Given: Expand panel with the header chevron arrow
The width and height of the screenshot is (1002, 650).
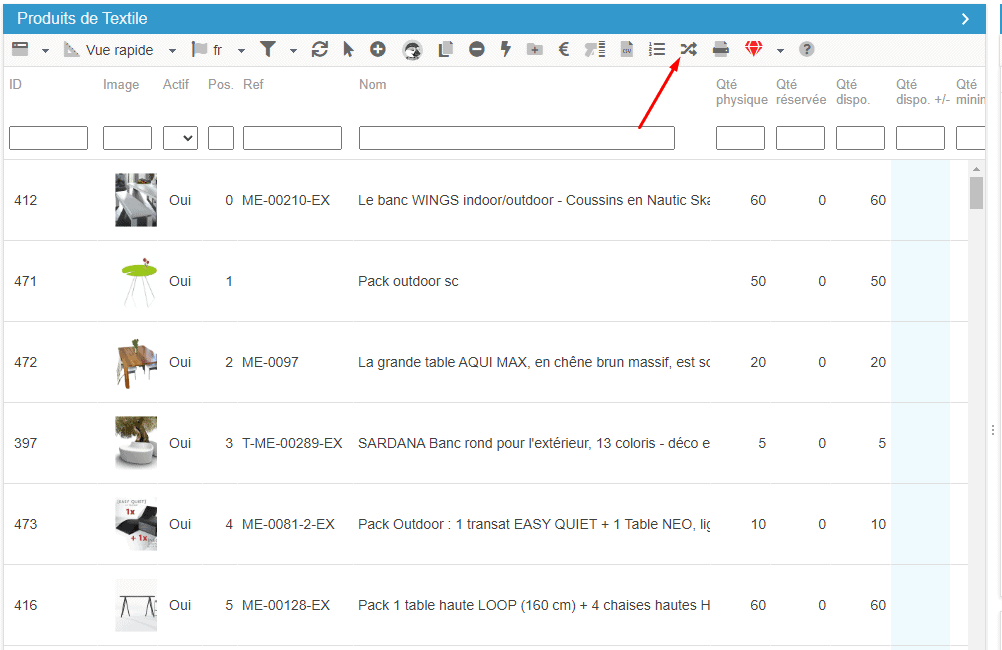Looking at the screenshot, I should click(x=965, y=18).
